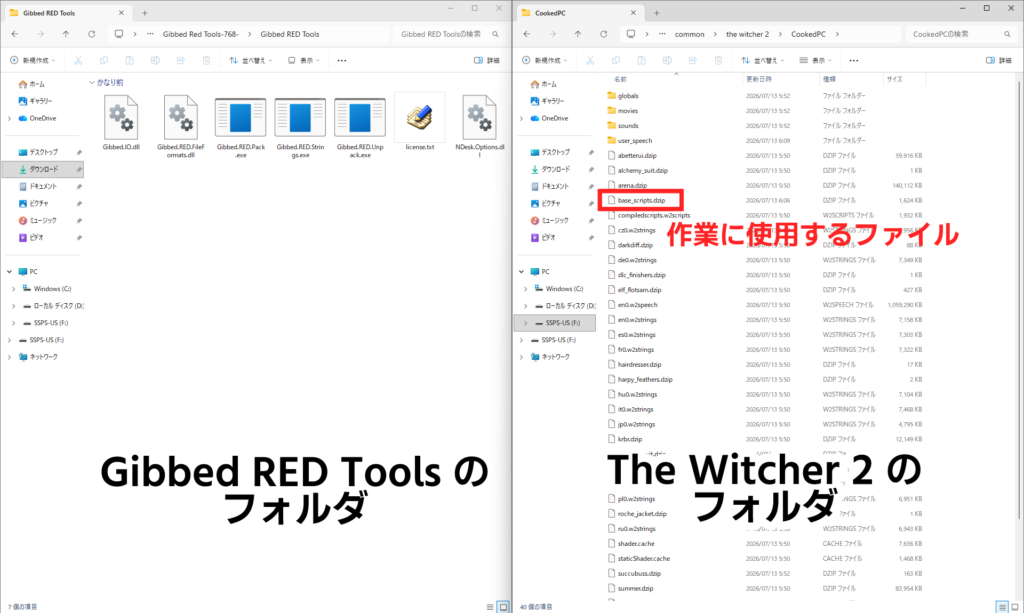Select Gibbed.RED.Strings.exe icon
Viewport: 1024px width, 613px height.
point(300,118)
